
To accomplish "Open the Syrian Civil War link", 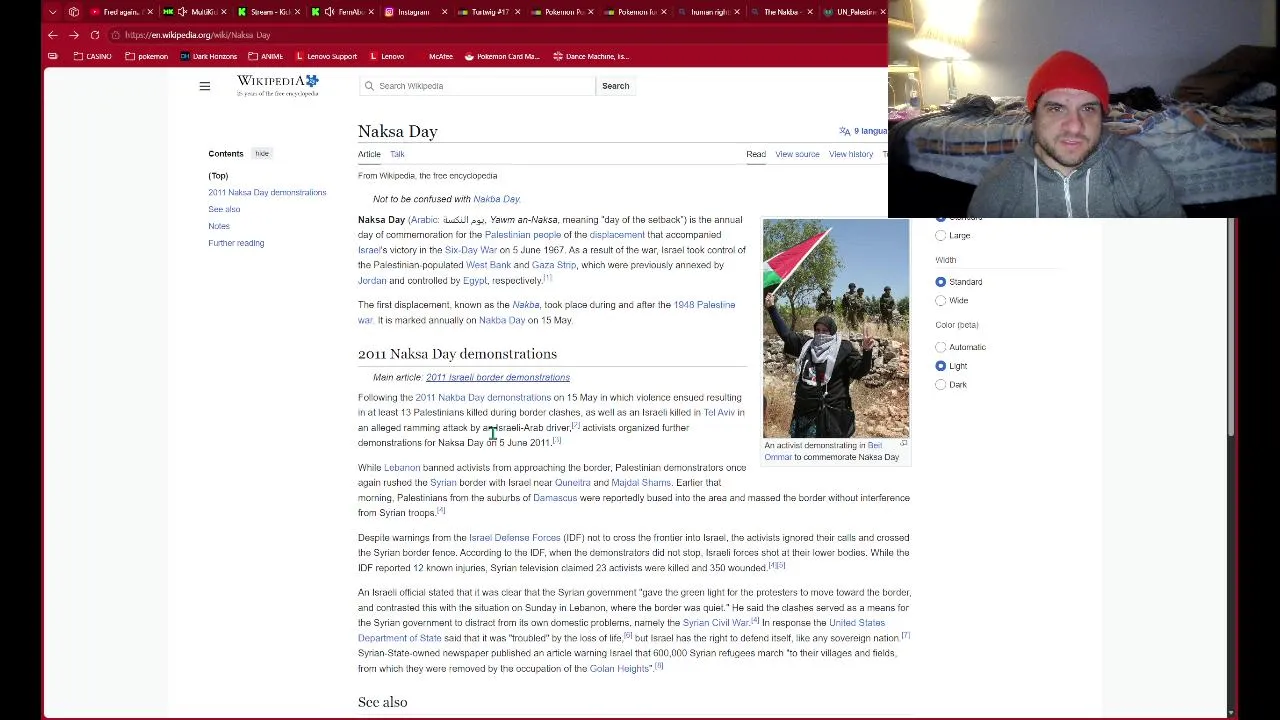I will pyautogui.click(x=715, y=623).
